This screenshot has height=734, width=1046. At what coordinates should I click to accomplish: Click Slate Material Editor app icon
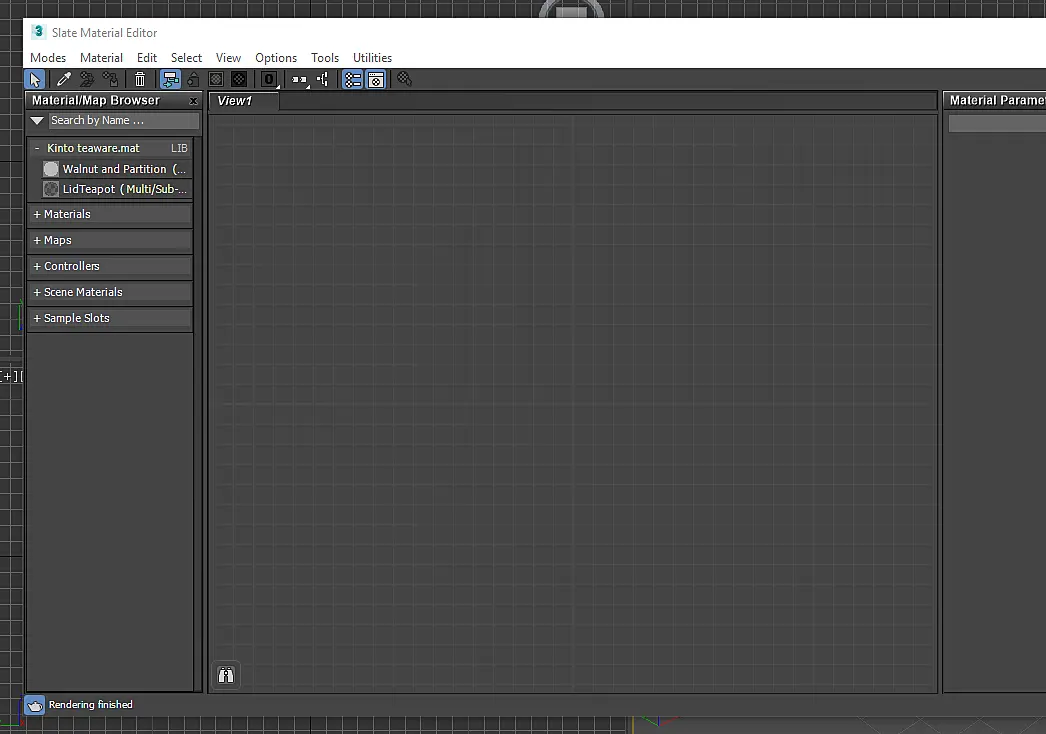[x=39, y=32]
